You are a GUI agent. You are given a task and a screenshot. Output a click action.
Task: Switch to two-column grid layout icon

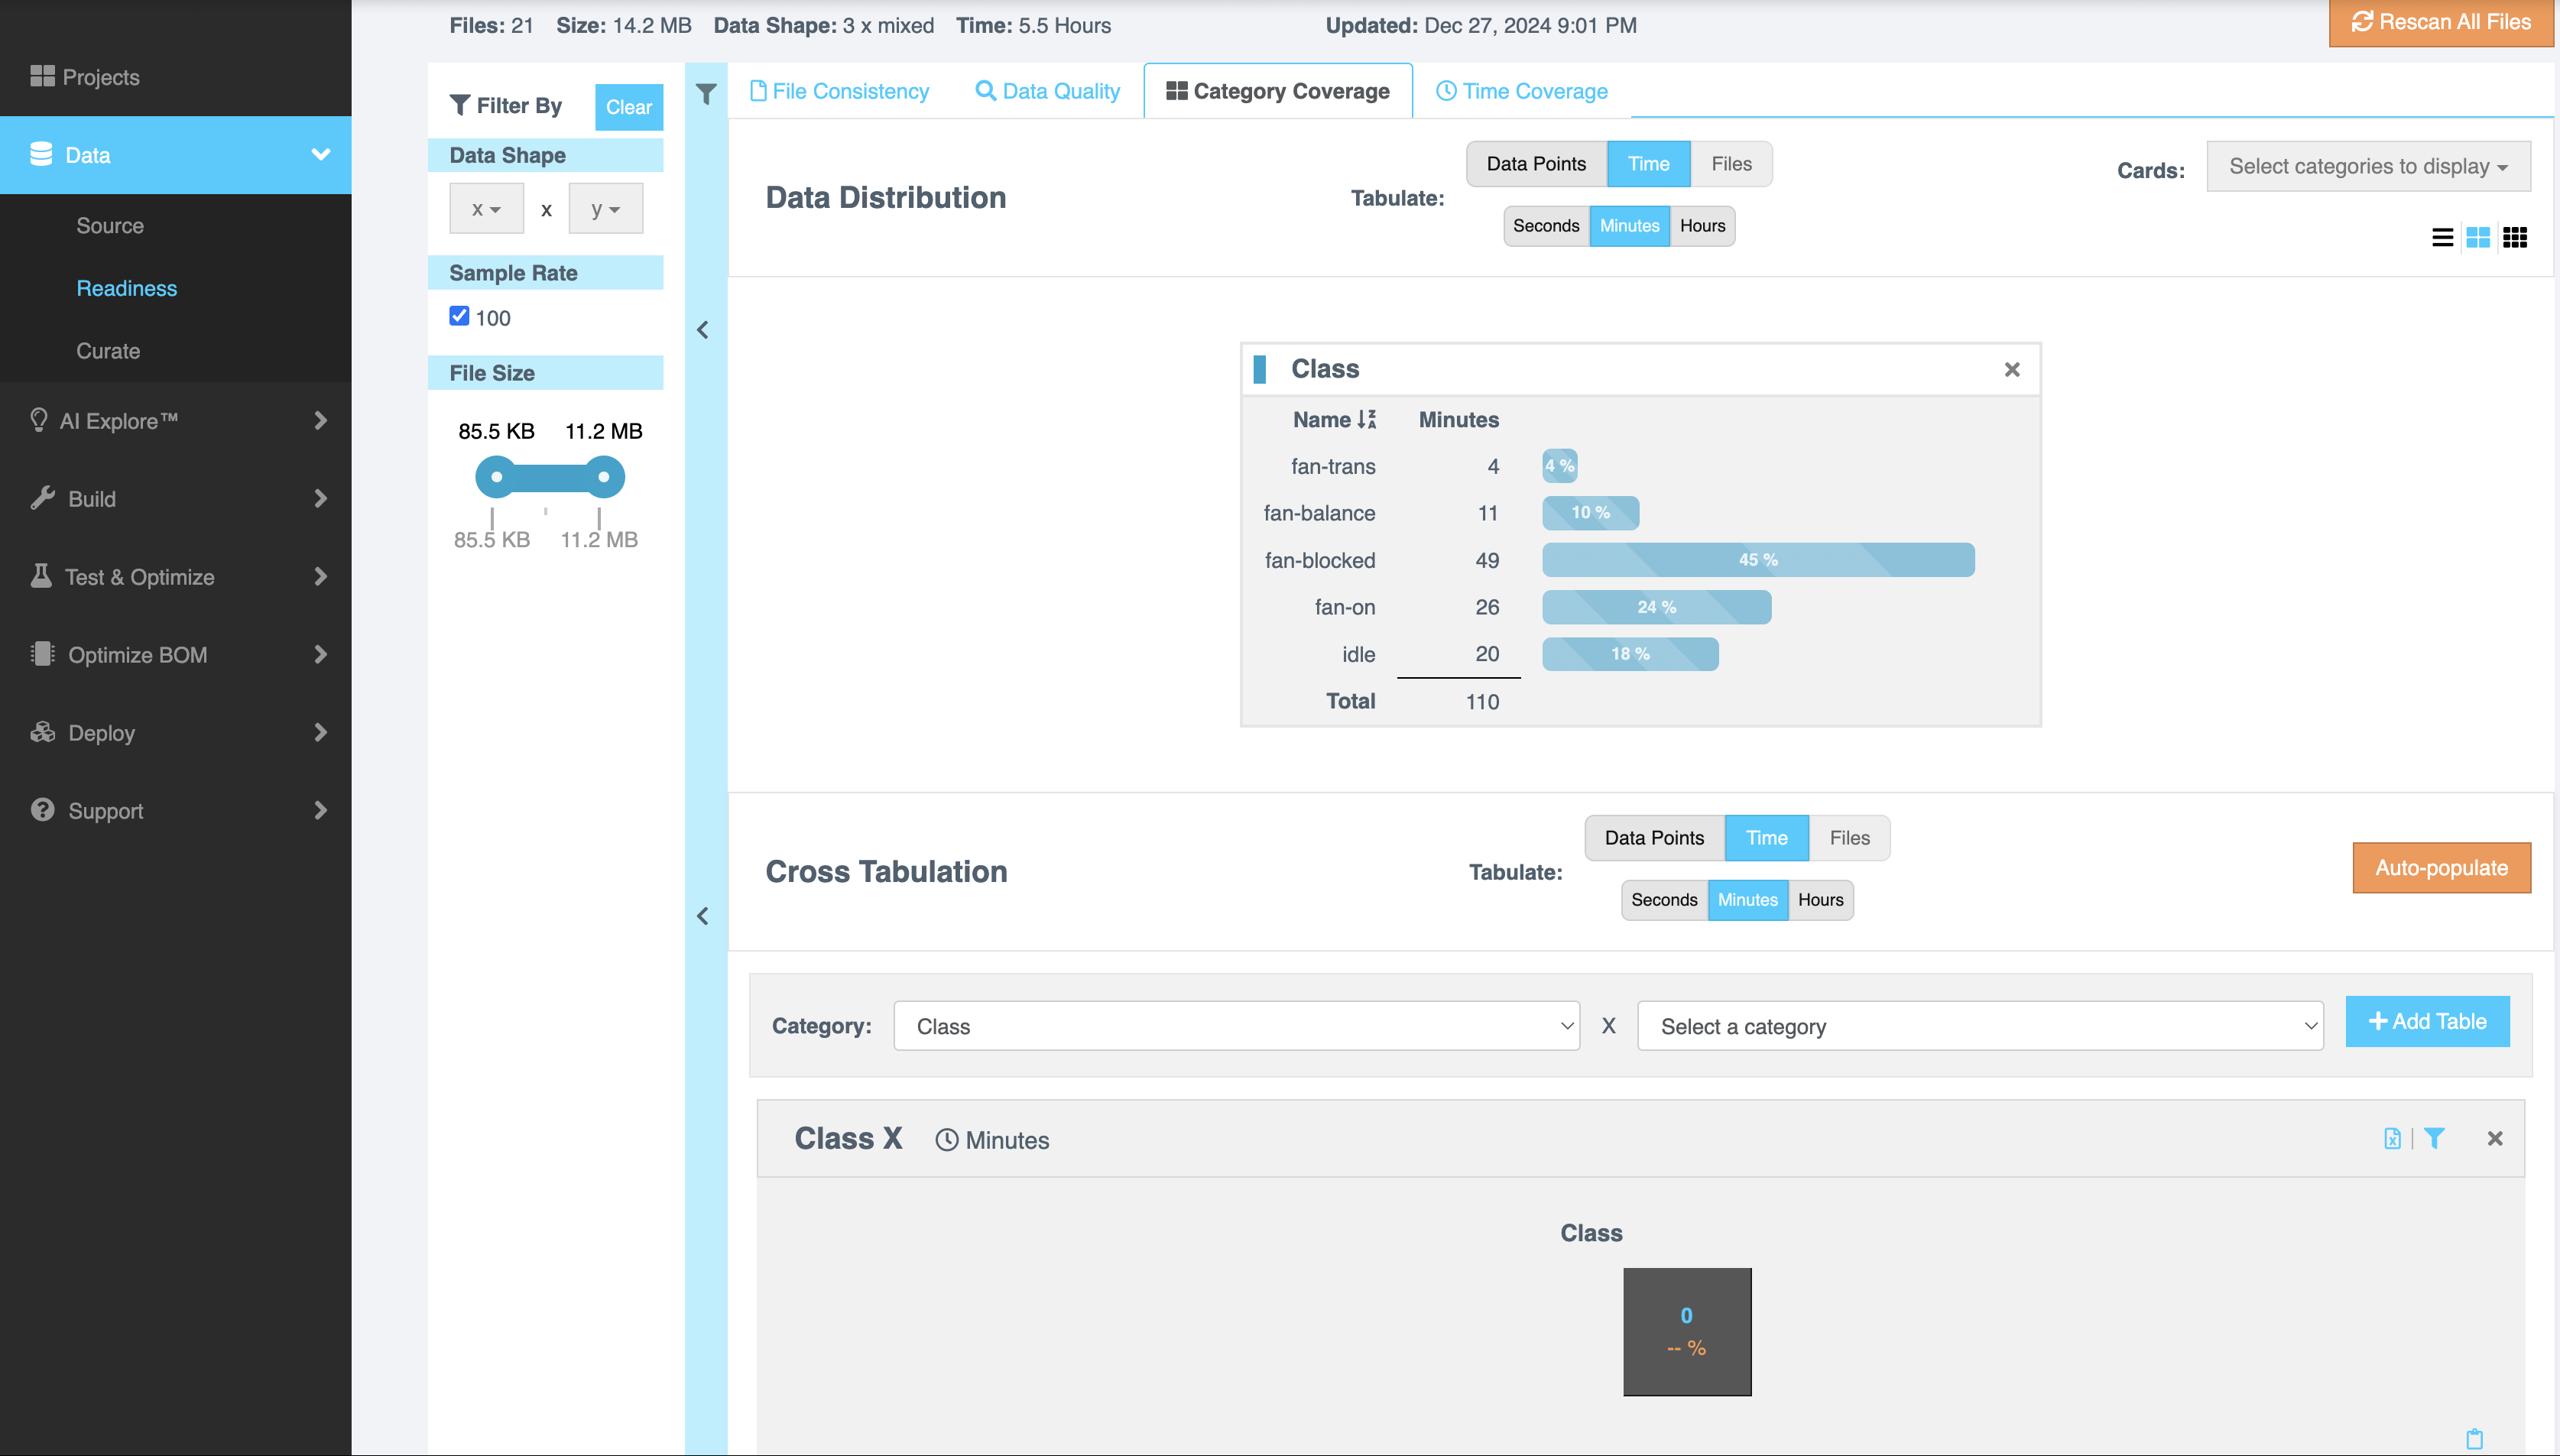click(x=2478, y=237)
